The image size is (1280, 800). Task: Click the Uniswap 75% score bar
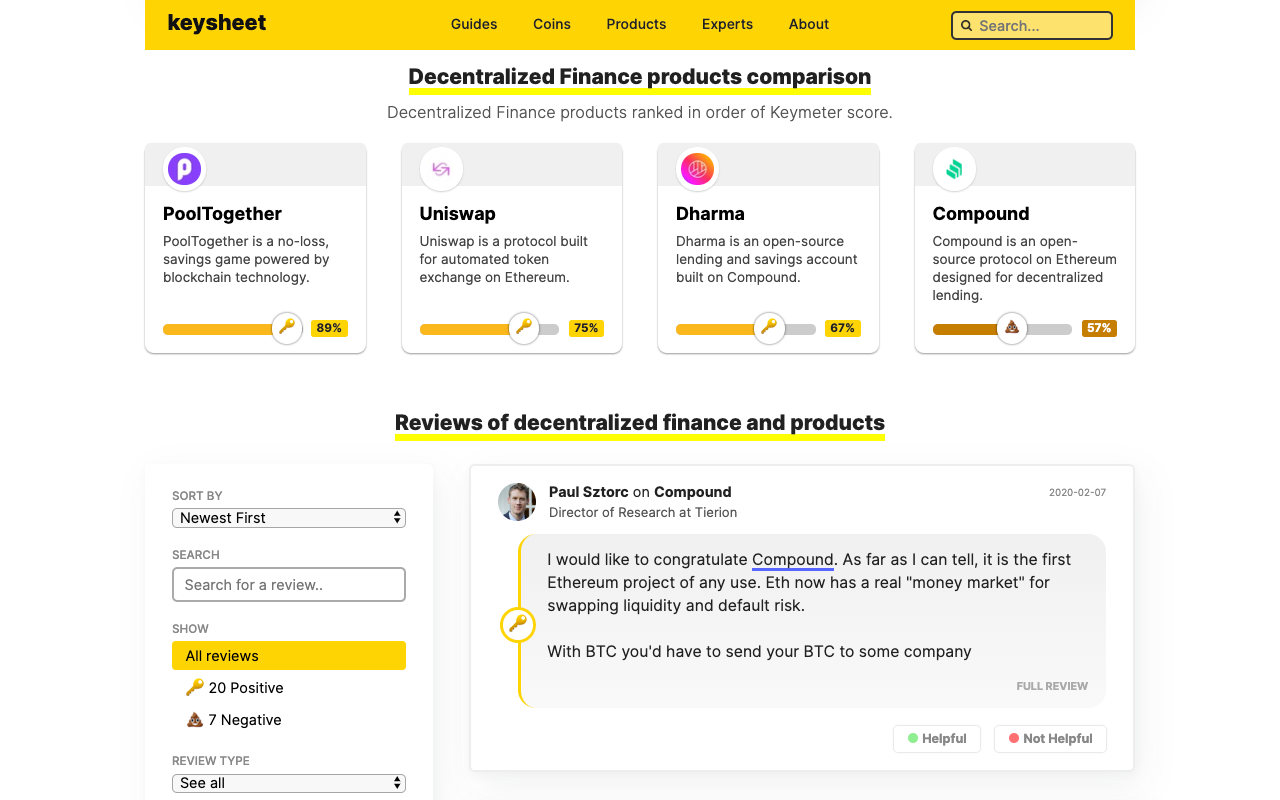coord(489,329)
